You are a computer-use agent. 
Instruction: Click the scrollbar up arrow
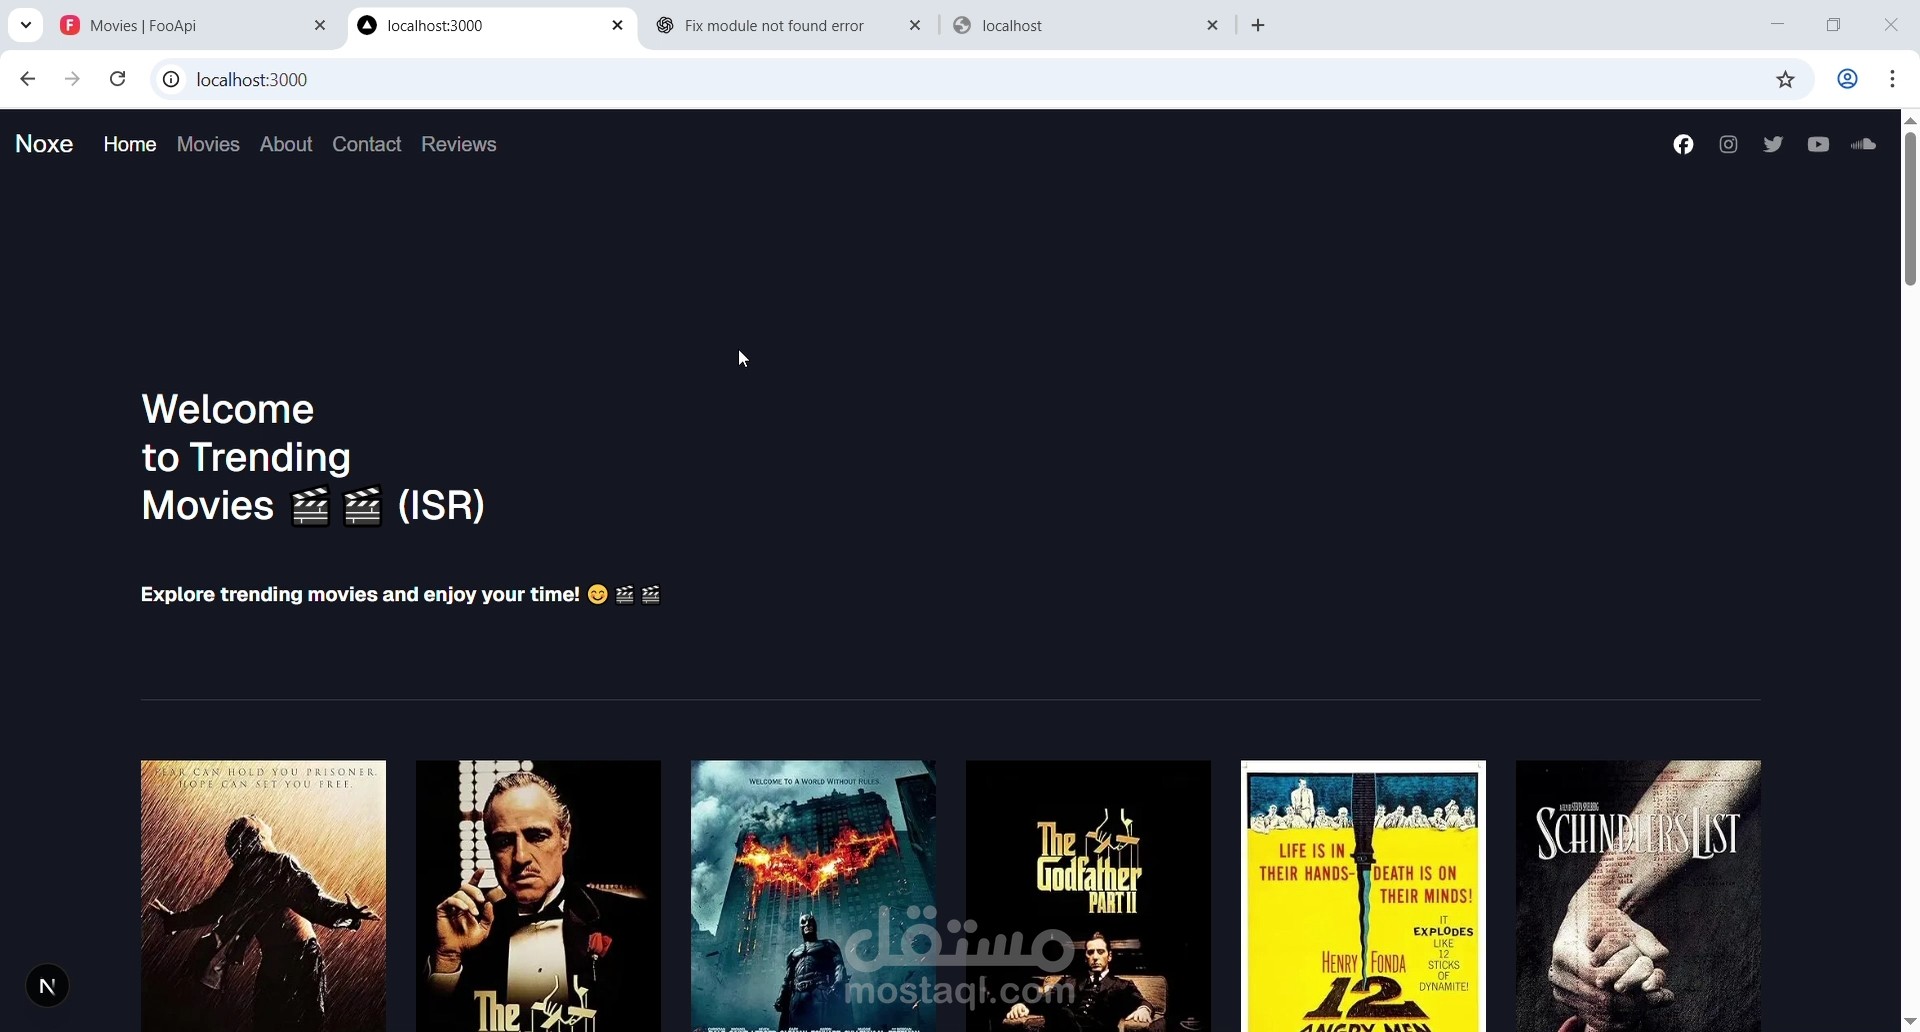coord(1910,120)
